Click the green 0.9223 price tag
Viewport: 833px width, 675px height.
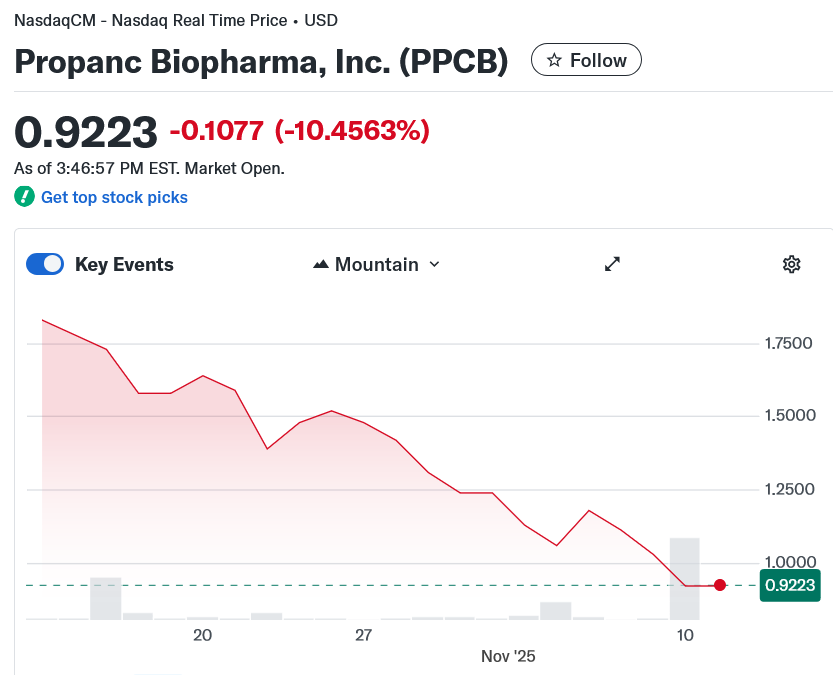tap(790, 585)
